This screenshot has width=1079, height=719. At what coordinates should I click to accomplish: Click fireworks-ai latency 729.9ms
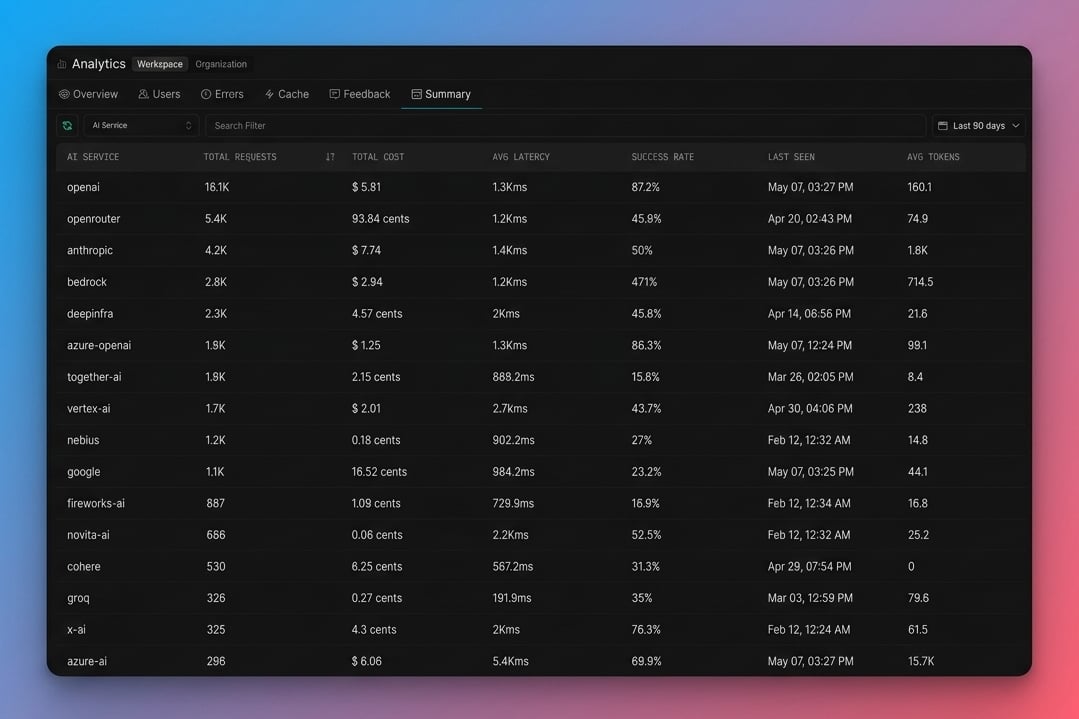tap(513, 504)
